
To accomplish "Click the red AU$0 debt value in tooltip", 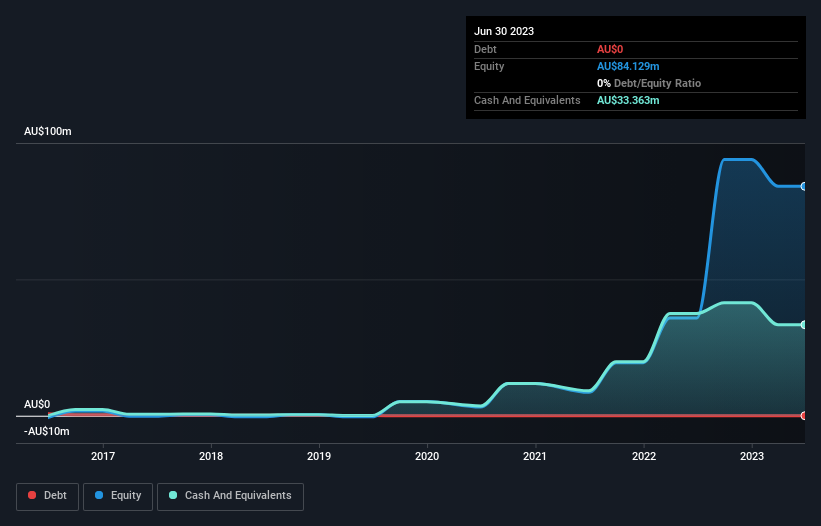I will pyautogui.click(x=610, y=49).
